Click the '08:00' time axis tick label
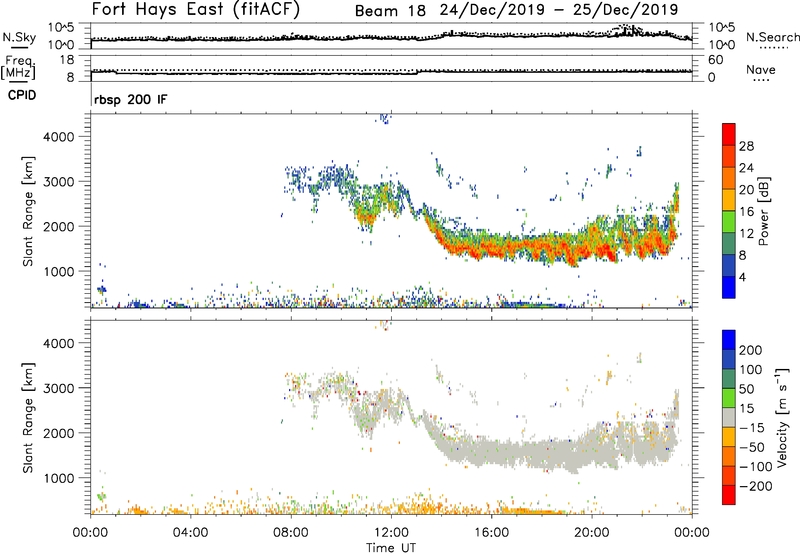This screenshot has height=554, width=800. [291, 533]
